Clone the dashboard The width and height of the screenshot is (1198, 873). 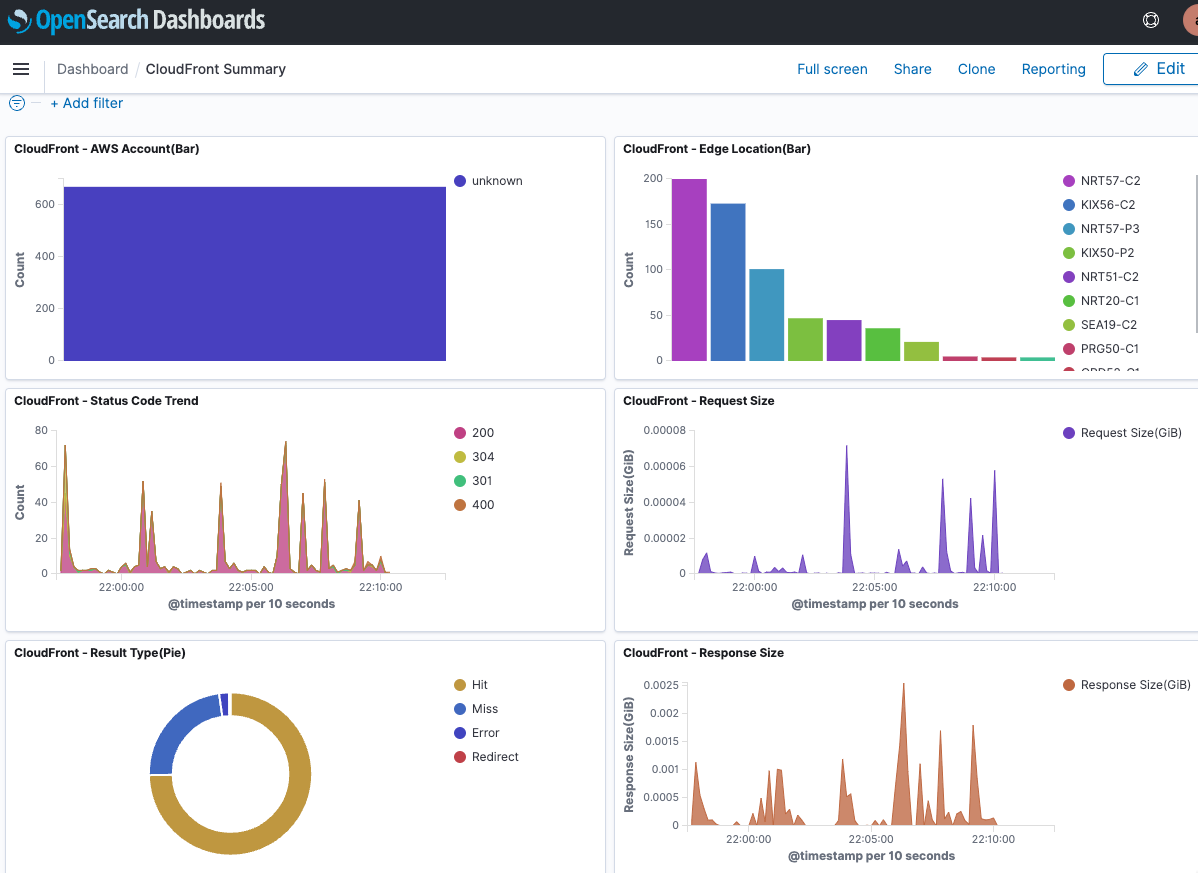(976, 70)
